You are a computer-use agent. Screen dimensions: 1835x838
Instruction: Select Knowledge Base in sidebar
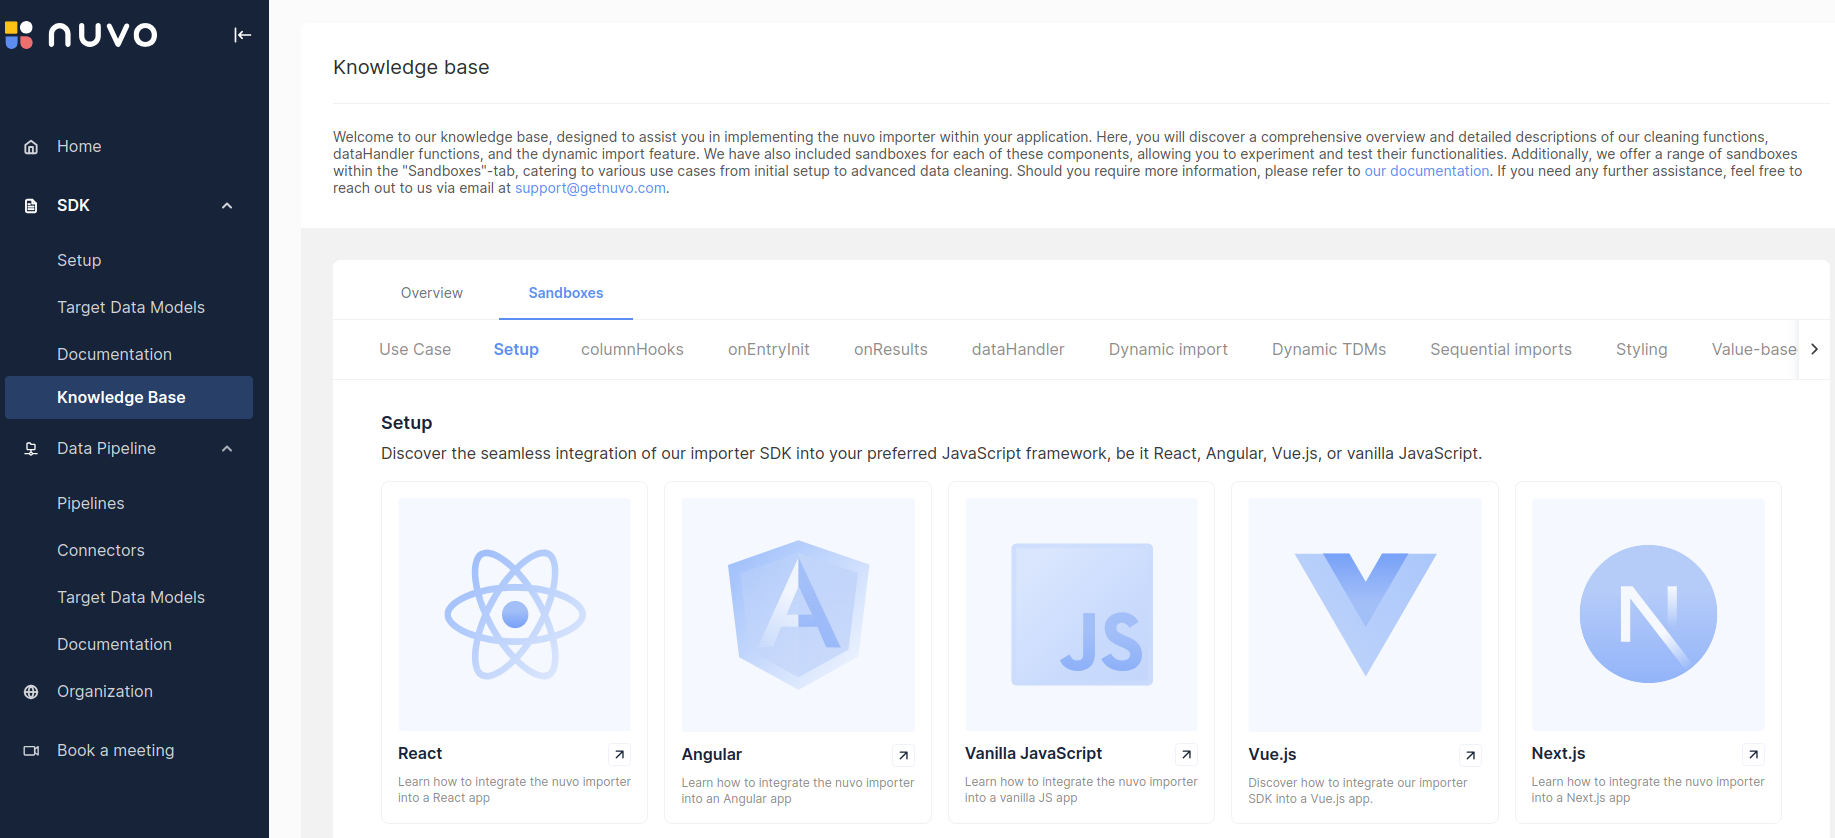[129, 397]
